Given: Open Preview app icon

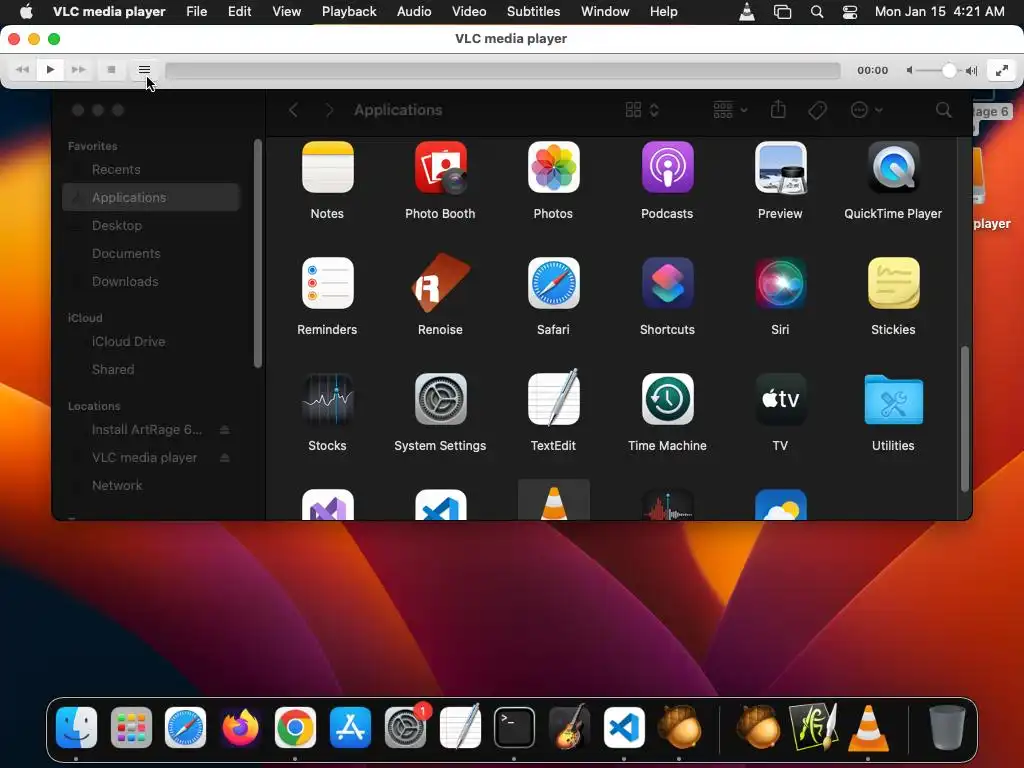Looking at the screenshot, I should click(780, 167).
